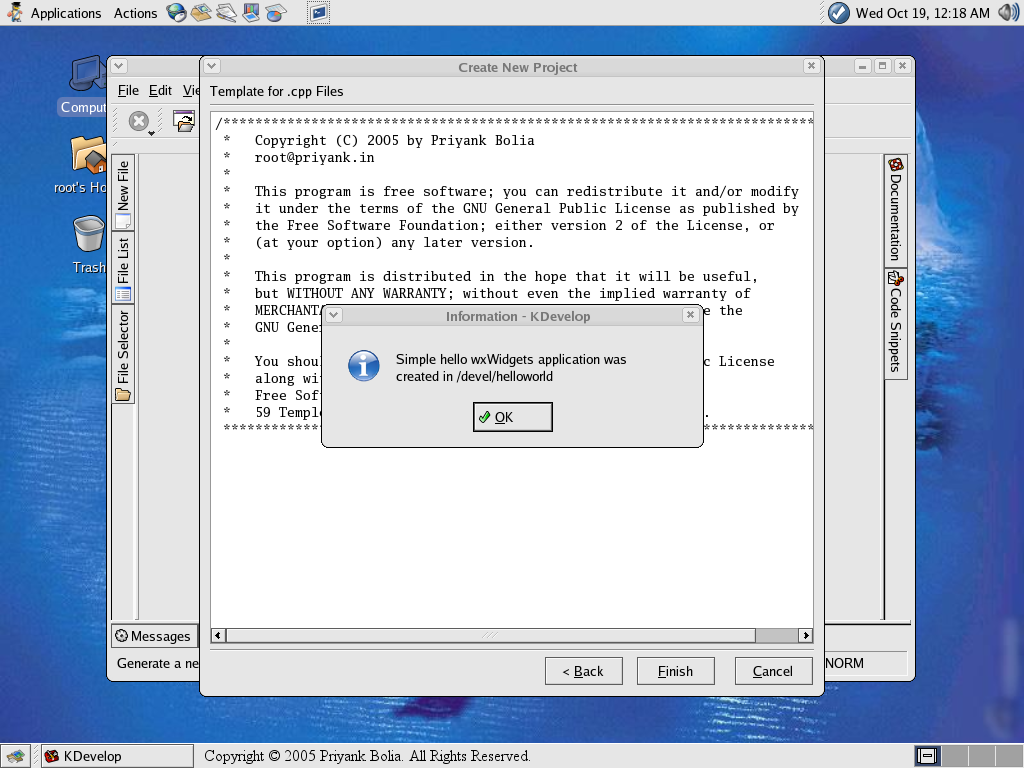Viewport: 1024px width, 768px height.
Task: Click the NORM status bar indicator
Action: click(844, 664)
